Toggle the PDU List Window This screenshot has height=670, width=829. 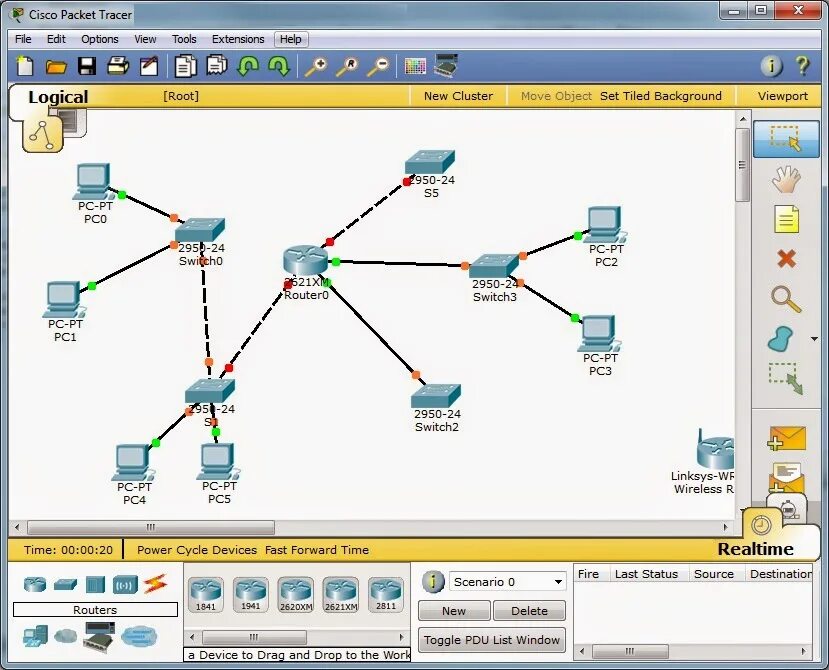[491, 640]
